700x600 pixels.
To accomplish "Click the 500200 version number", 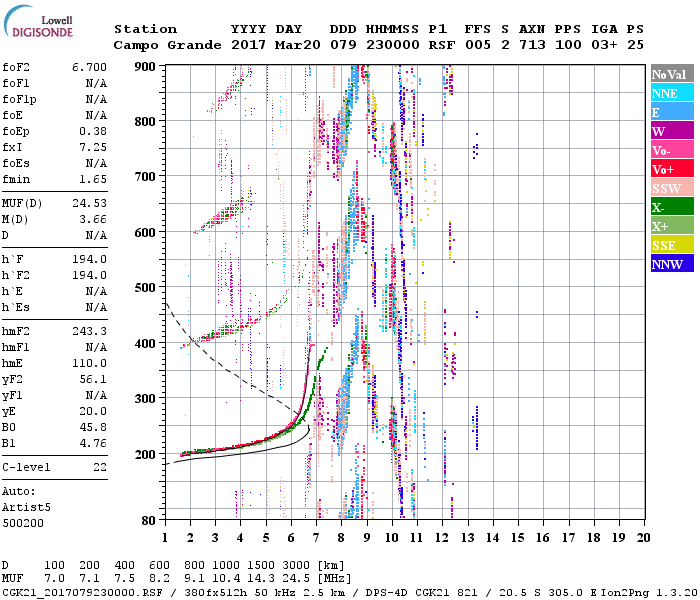I will click(x=23, y=523).
